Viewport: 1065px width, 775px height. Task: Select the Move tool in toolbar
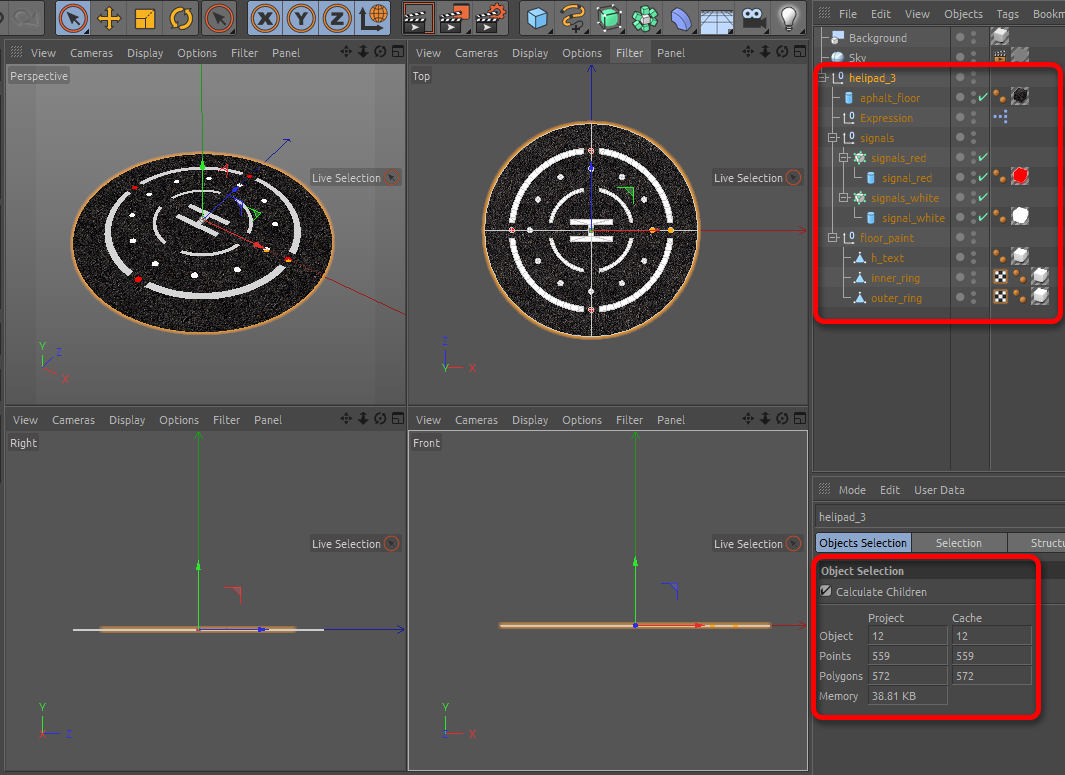109,18
